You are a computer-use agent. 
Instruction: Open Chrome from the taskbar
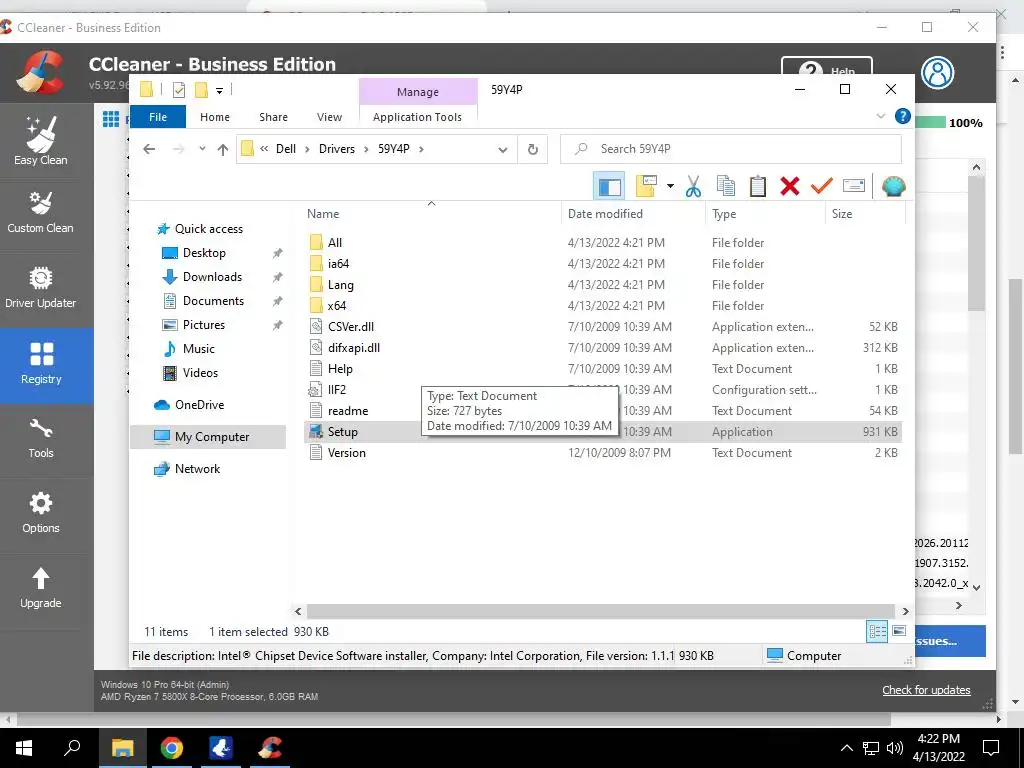(172, 748)
